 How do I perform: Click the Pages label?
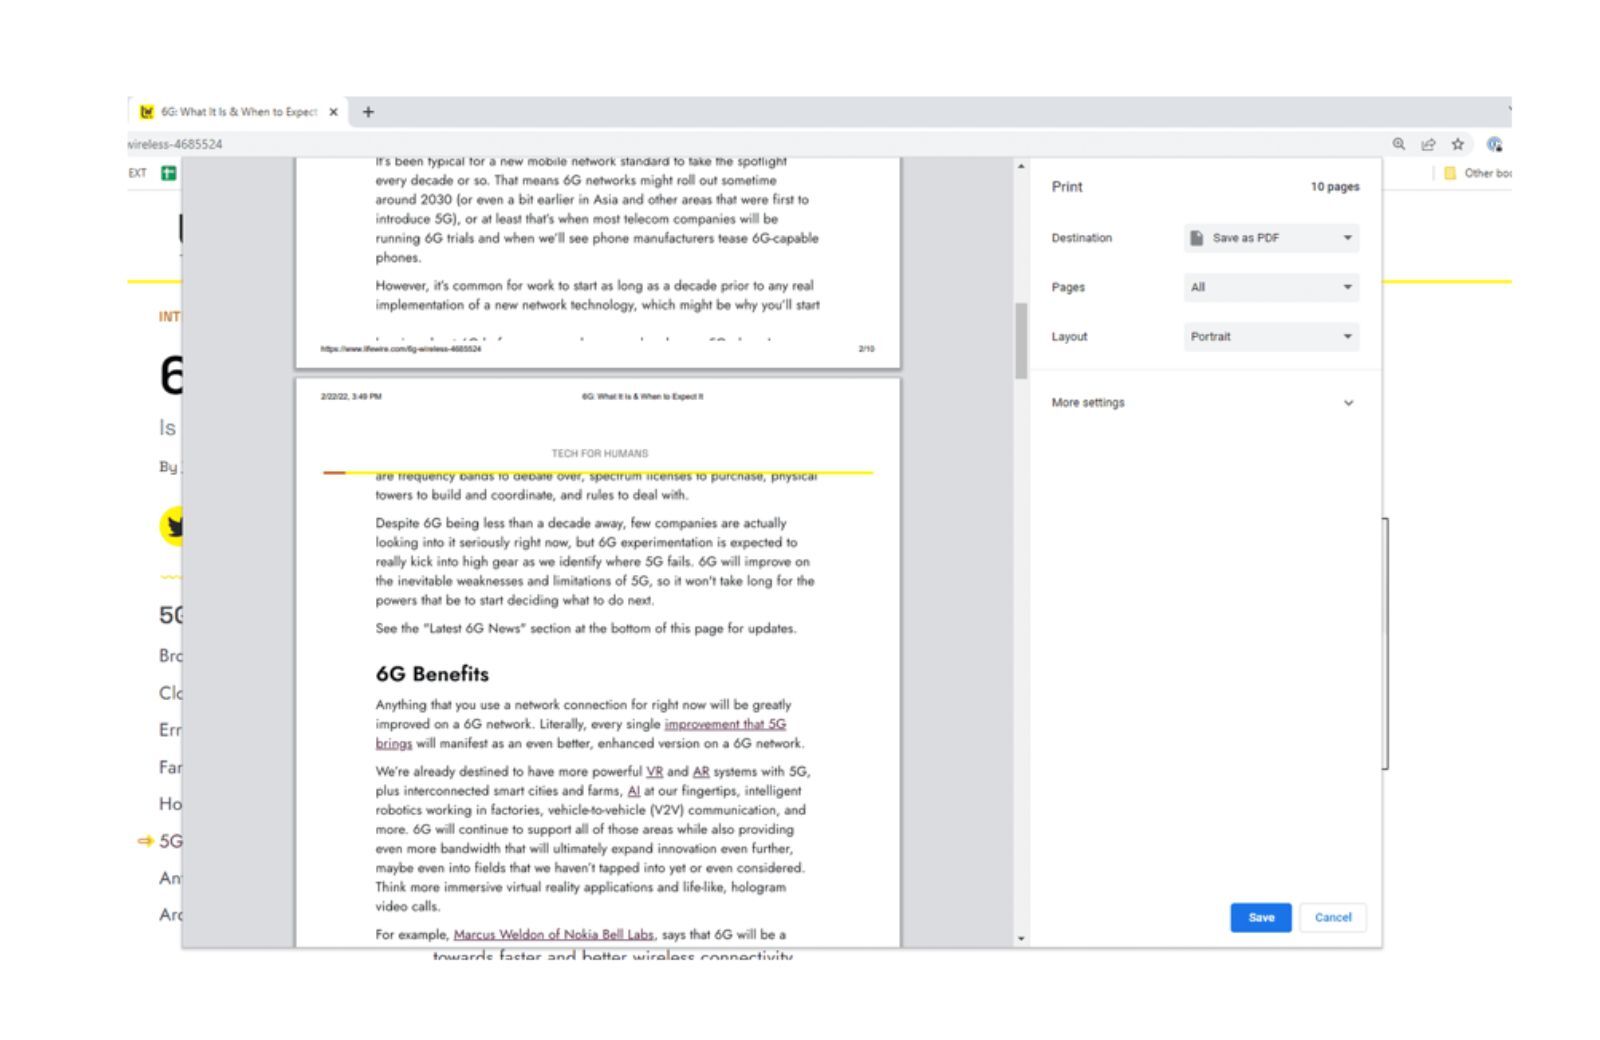1067,287
